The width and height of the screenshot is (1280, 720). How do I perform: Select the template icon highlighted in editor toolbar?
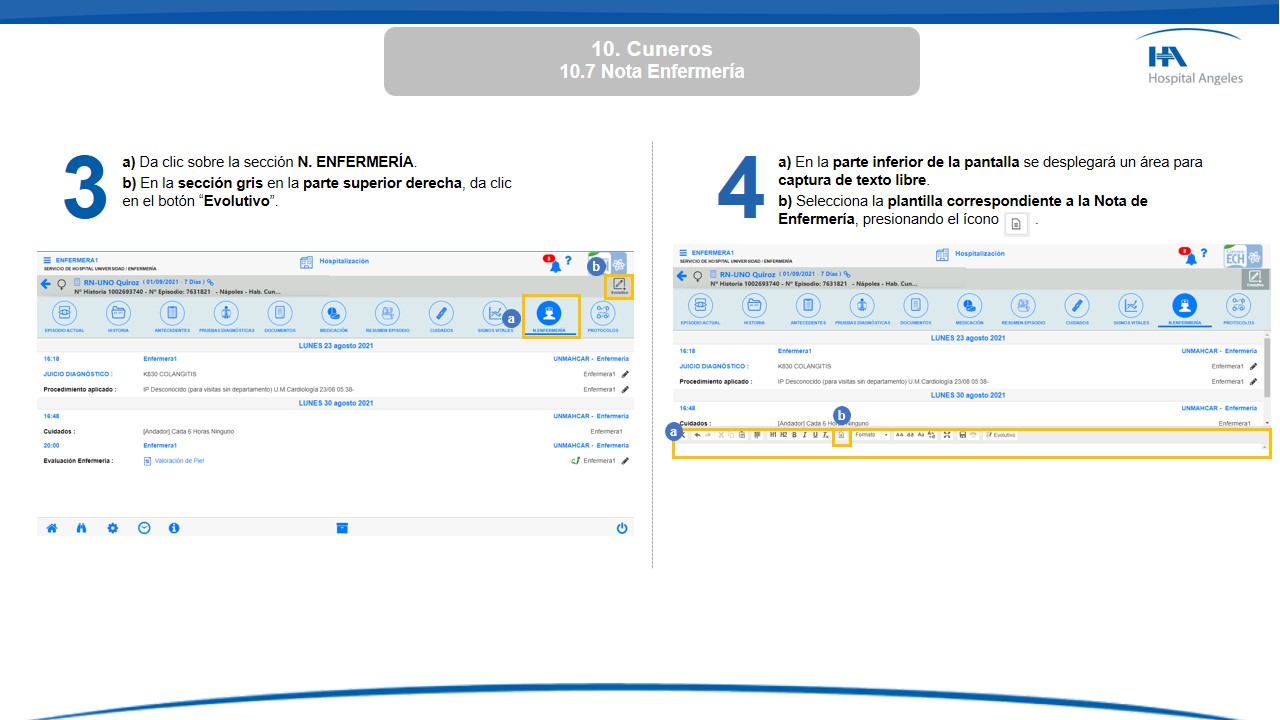(841, 435)
